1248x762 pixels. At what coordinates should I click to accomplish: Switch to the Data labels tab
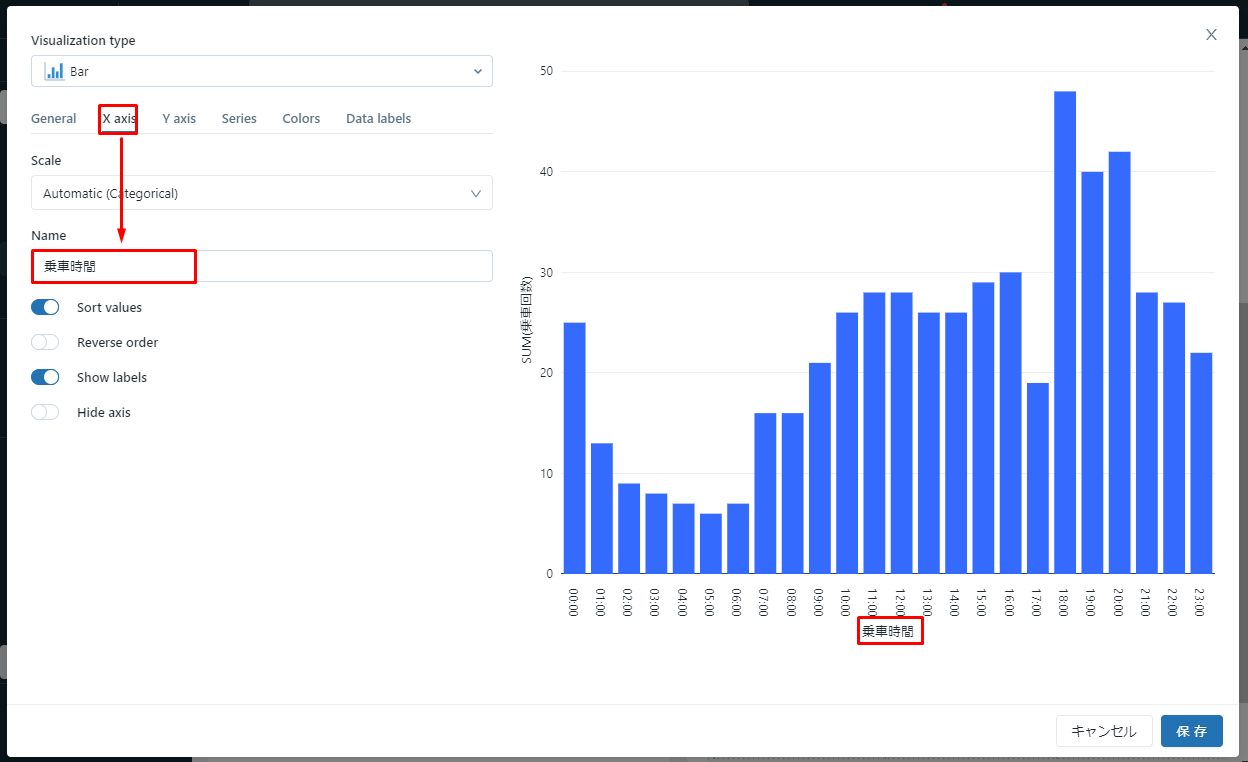tap(378, 119)
